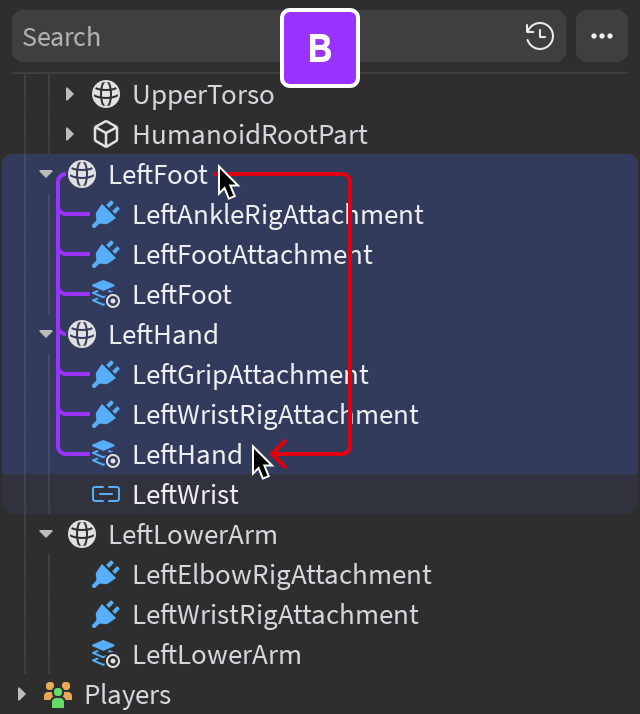640x714 pixels.
Task: Expand the Players service
Action: pyautogui.click(x=21, y=694)
